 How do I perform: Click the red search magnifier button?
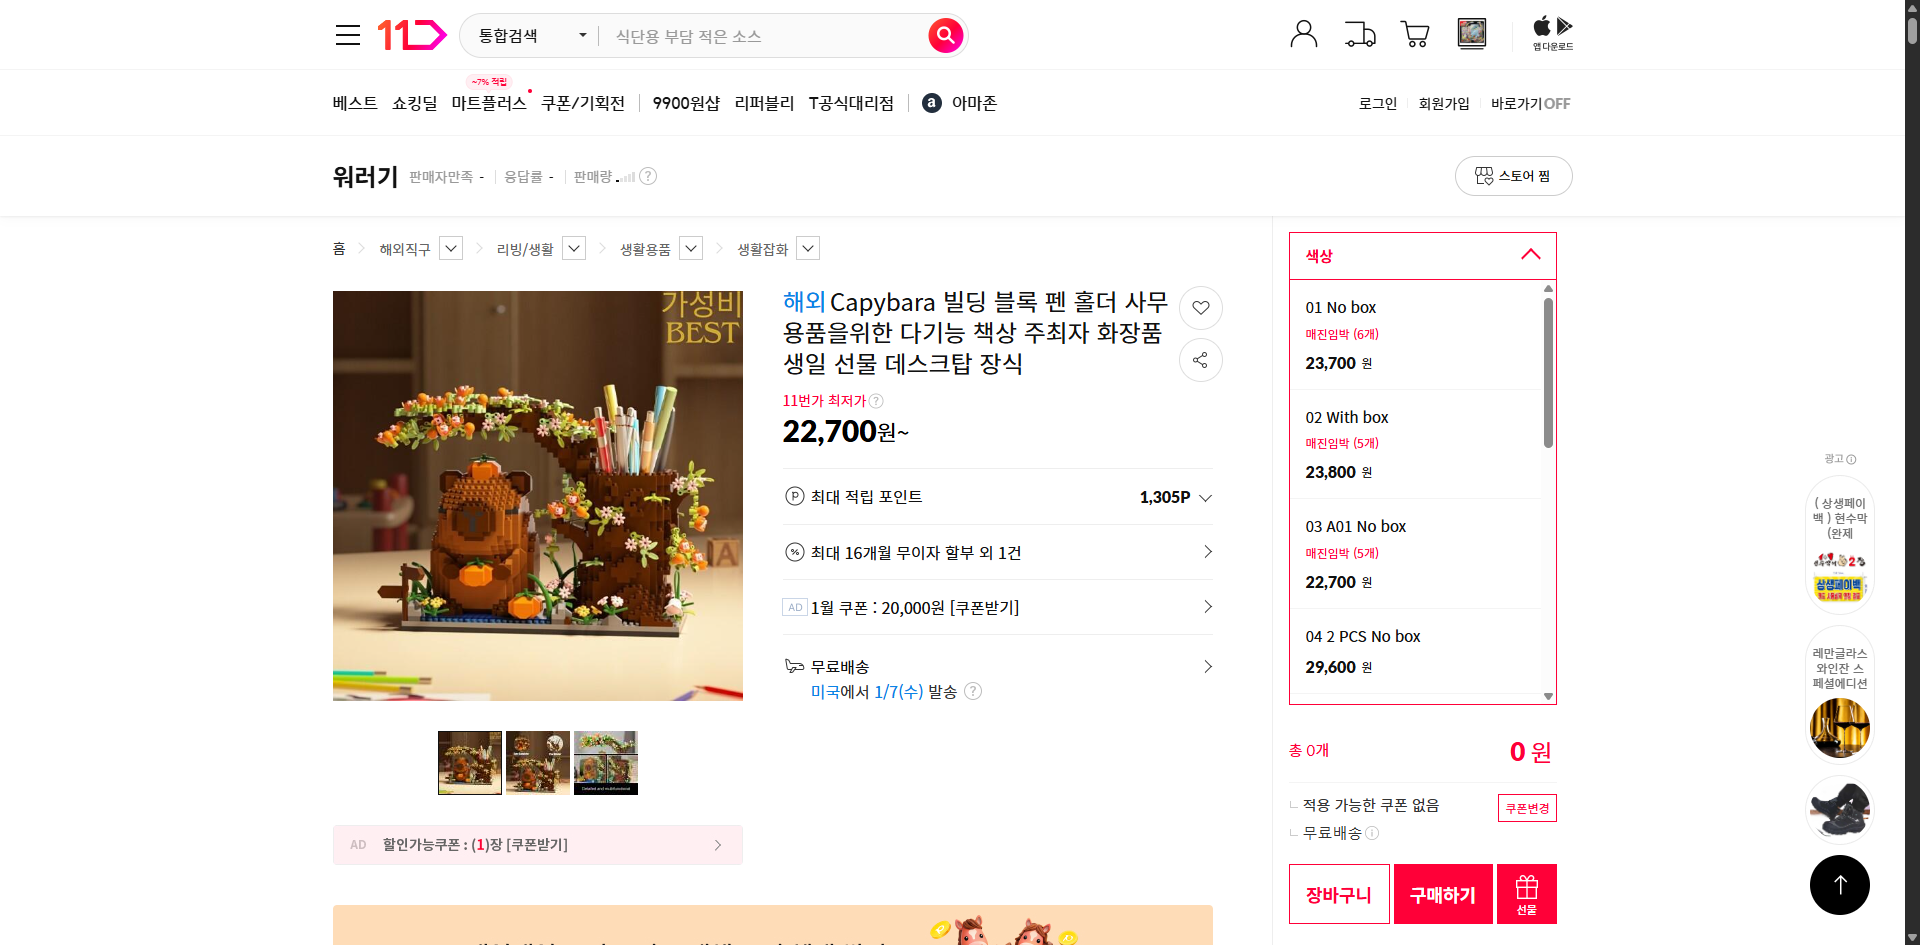pos(944,35)
